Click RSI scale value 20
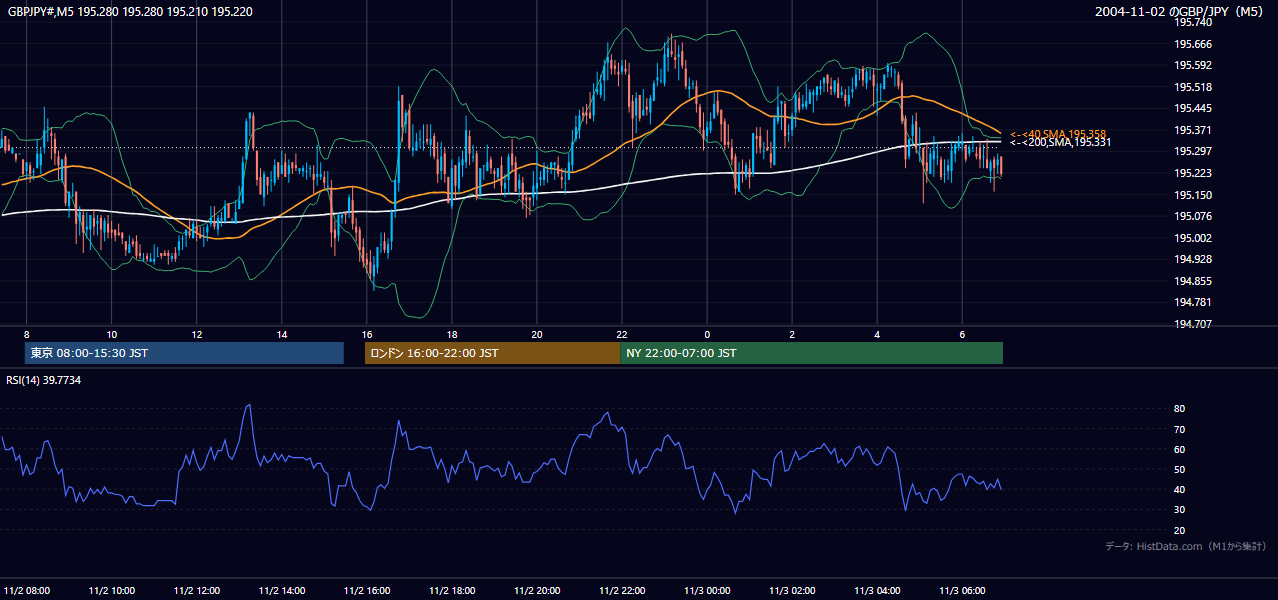This screenshot has height=600, width=1278. pyautogui.click(x=1180, y=530)
